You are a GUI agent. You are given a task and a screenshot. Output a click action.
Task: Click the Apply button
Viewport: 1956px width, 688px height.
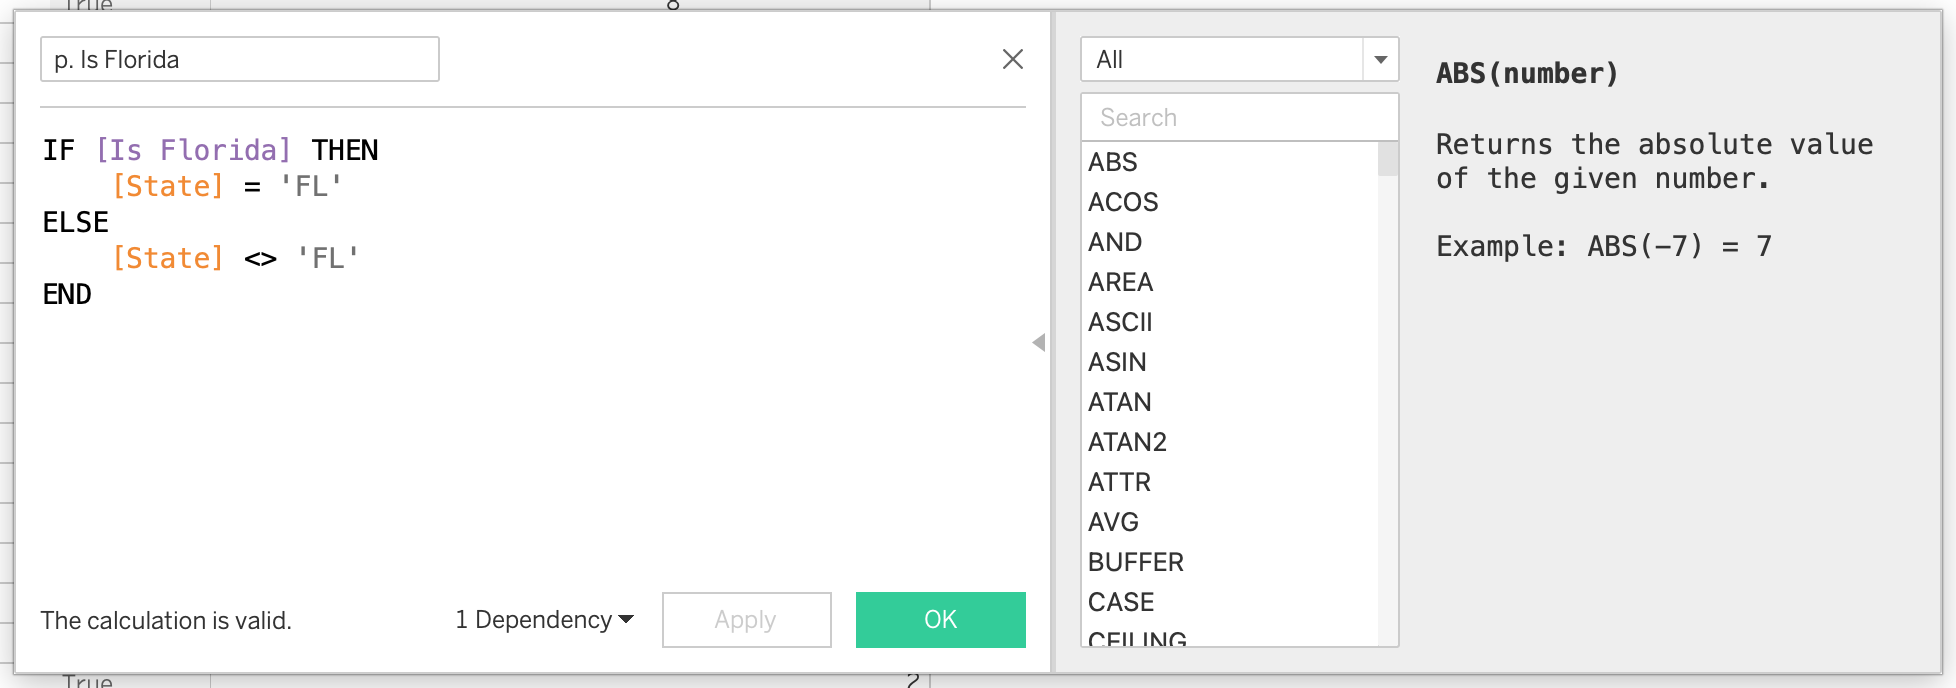pos(746,620)
